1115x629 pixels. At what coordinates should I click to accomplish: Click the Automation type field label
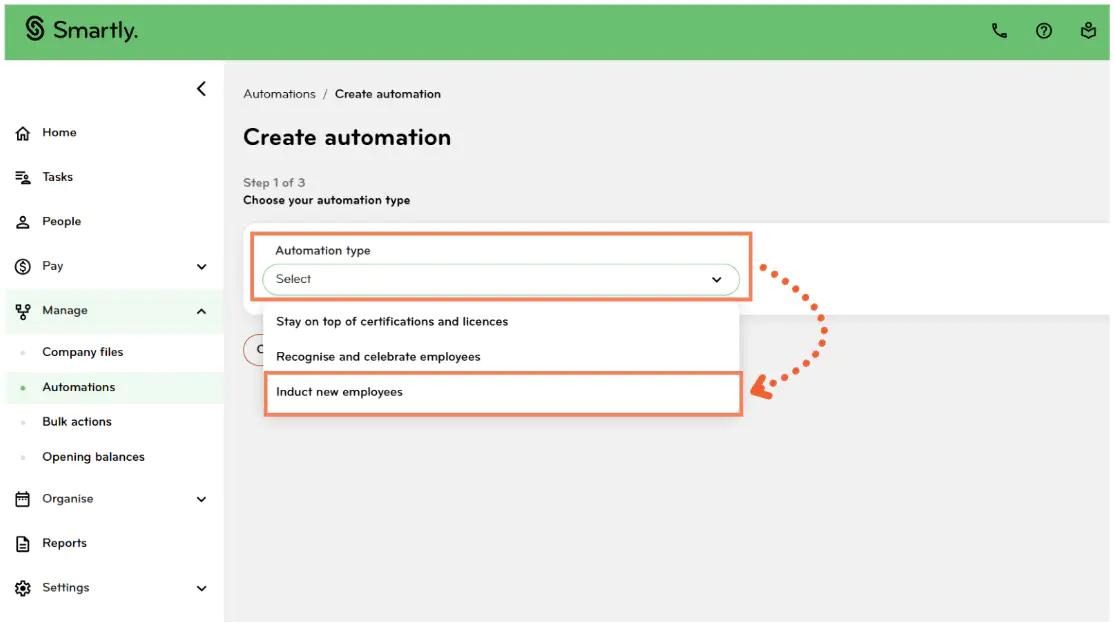point(323,251)
